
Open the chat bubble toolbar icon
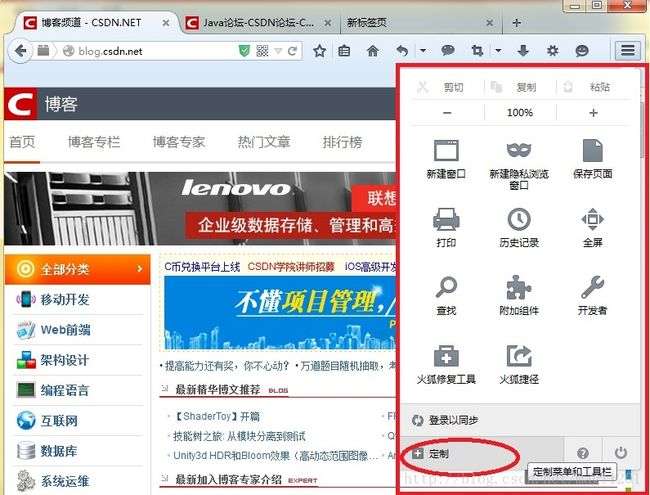tap(448, 51)
